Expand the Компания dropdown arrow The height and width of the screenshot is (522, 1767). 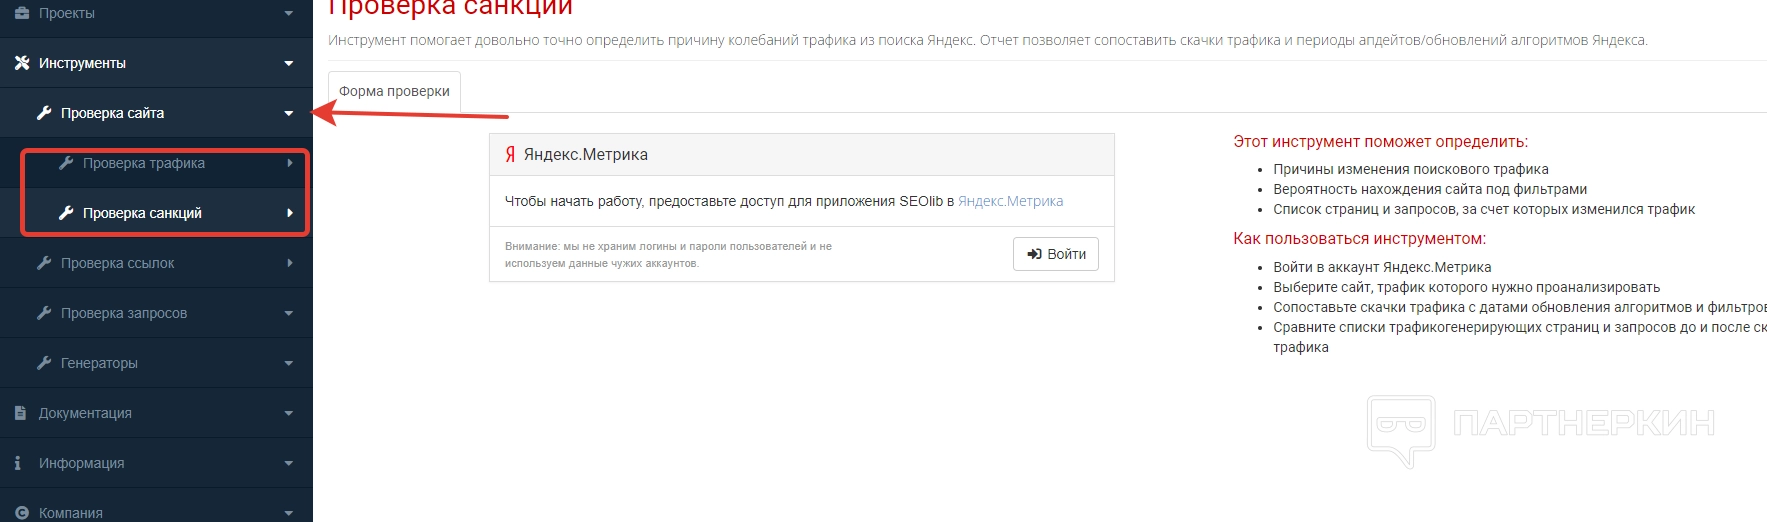point(289,514)
